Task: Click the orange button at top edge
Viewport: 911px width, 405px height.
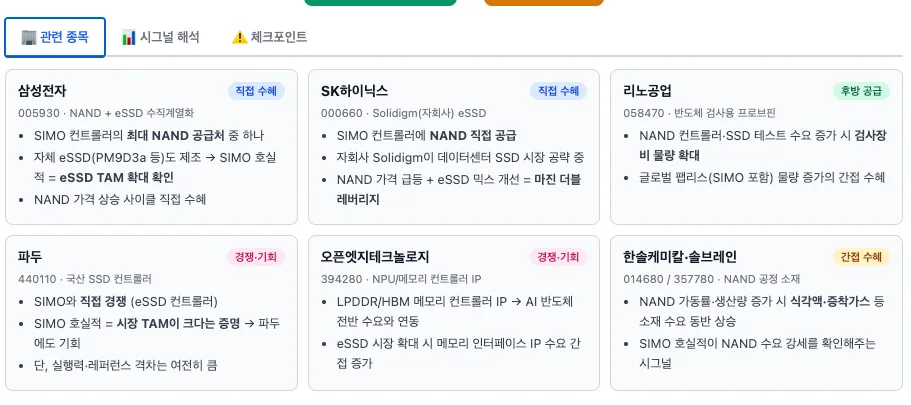Action: pyautogui.click(x=544, y=2)
